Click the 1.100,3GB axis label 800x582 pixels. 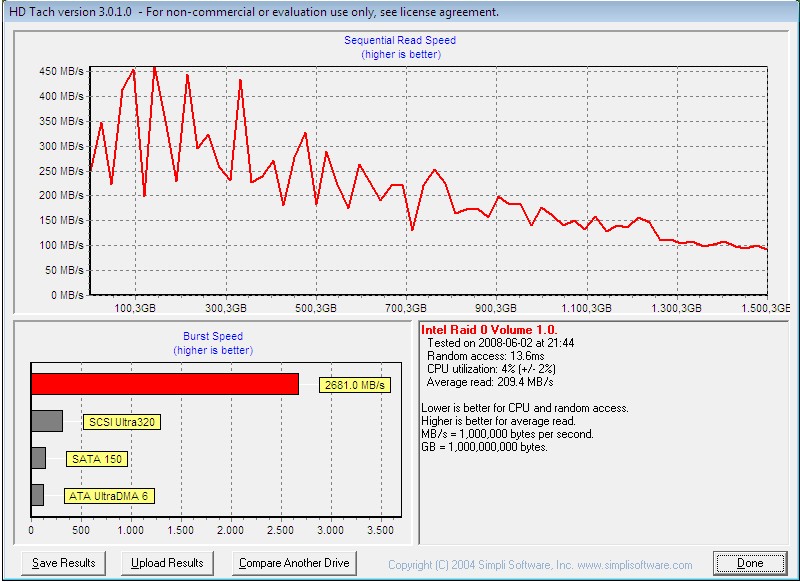pyautogui.click(x=586, y=308)
